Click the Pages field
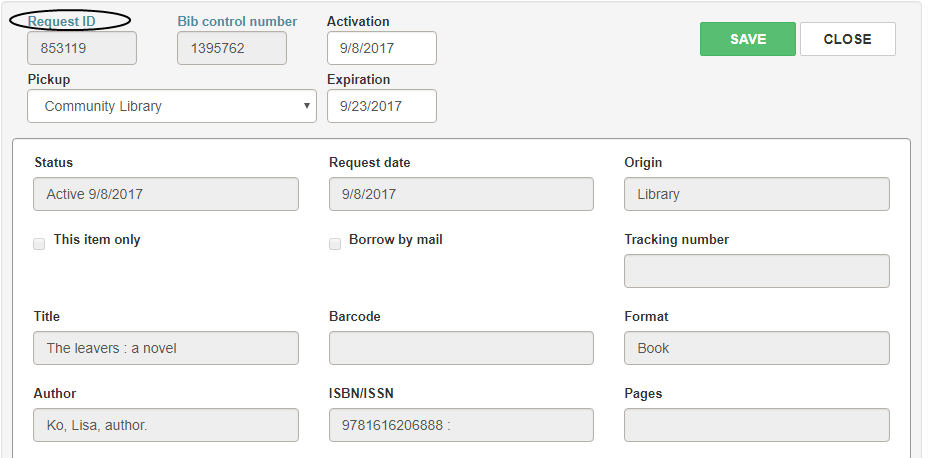The height and width of the screenshot is (458, 951). pos(757,425)
